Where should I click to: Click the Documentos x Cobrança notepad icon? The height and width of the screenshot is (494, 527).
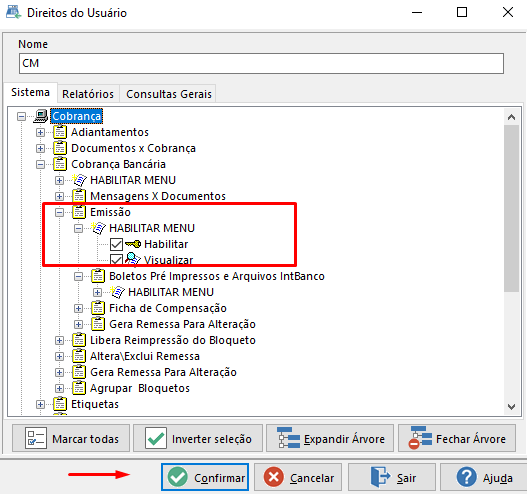click(60, 148)
